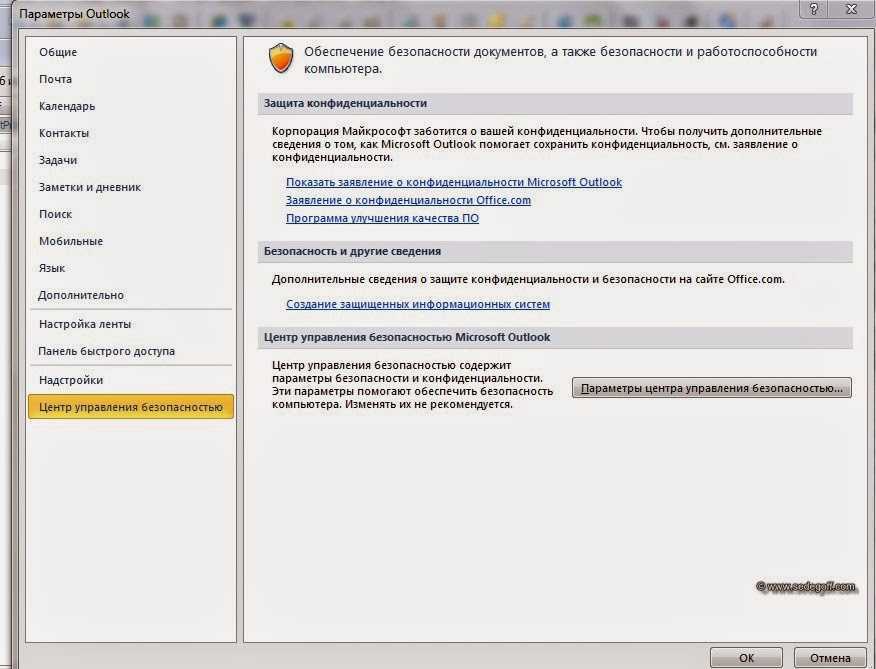Screen dimensions: 876x669
Task: Click the Параметры Outlook title text
Action: (x=74, y=14)
